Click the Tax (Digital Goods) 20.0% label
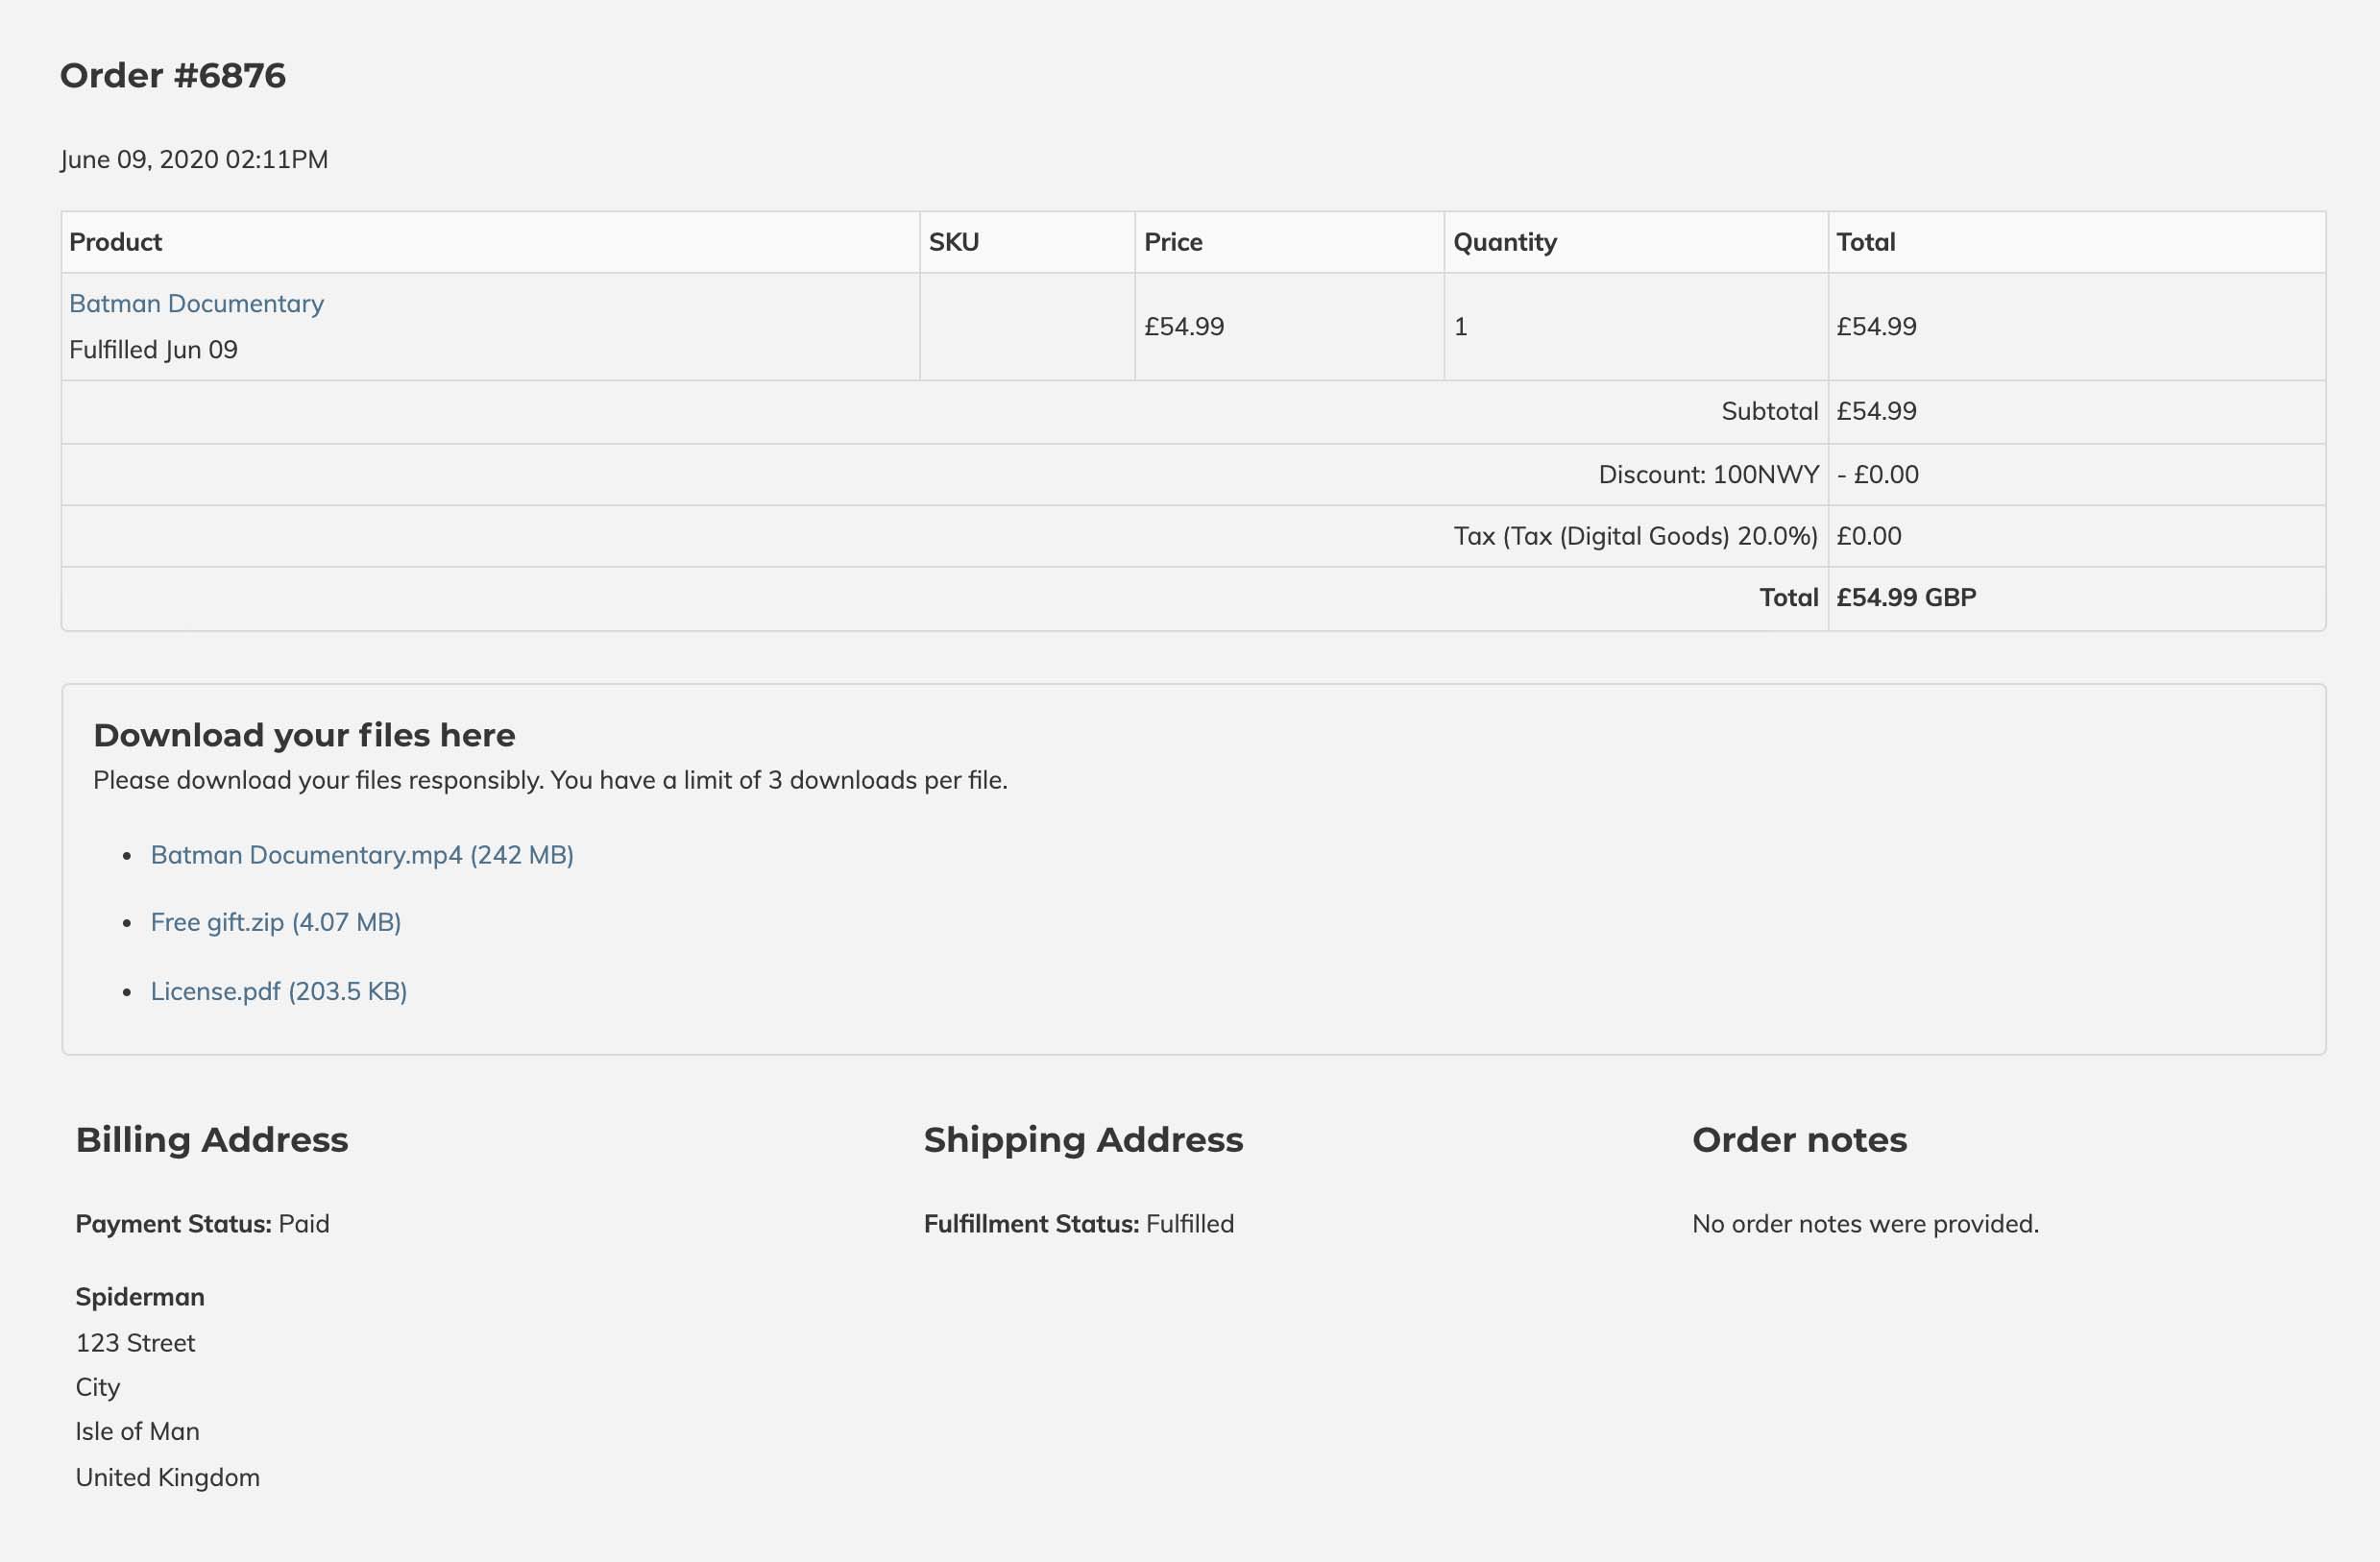The height and width of the screenshot is (1562, 2380). point(1635,536)
